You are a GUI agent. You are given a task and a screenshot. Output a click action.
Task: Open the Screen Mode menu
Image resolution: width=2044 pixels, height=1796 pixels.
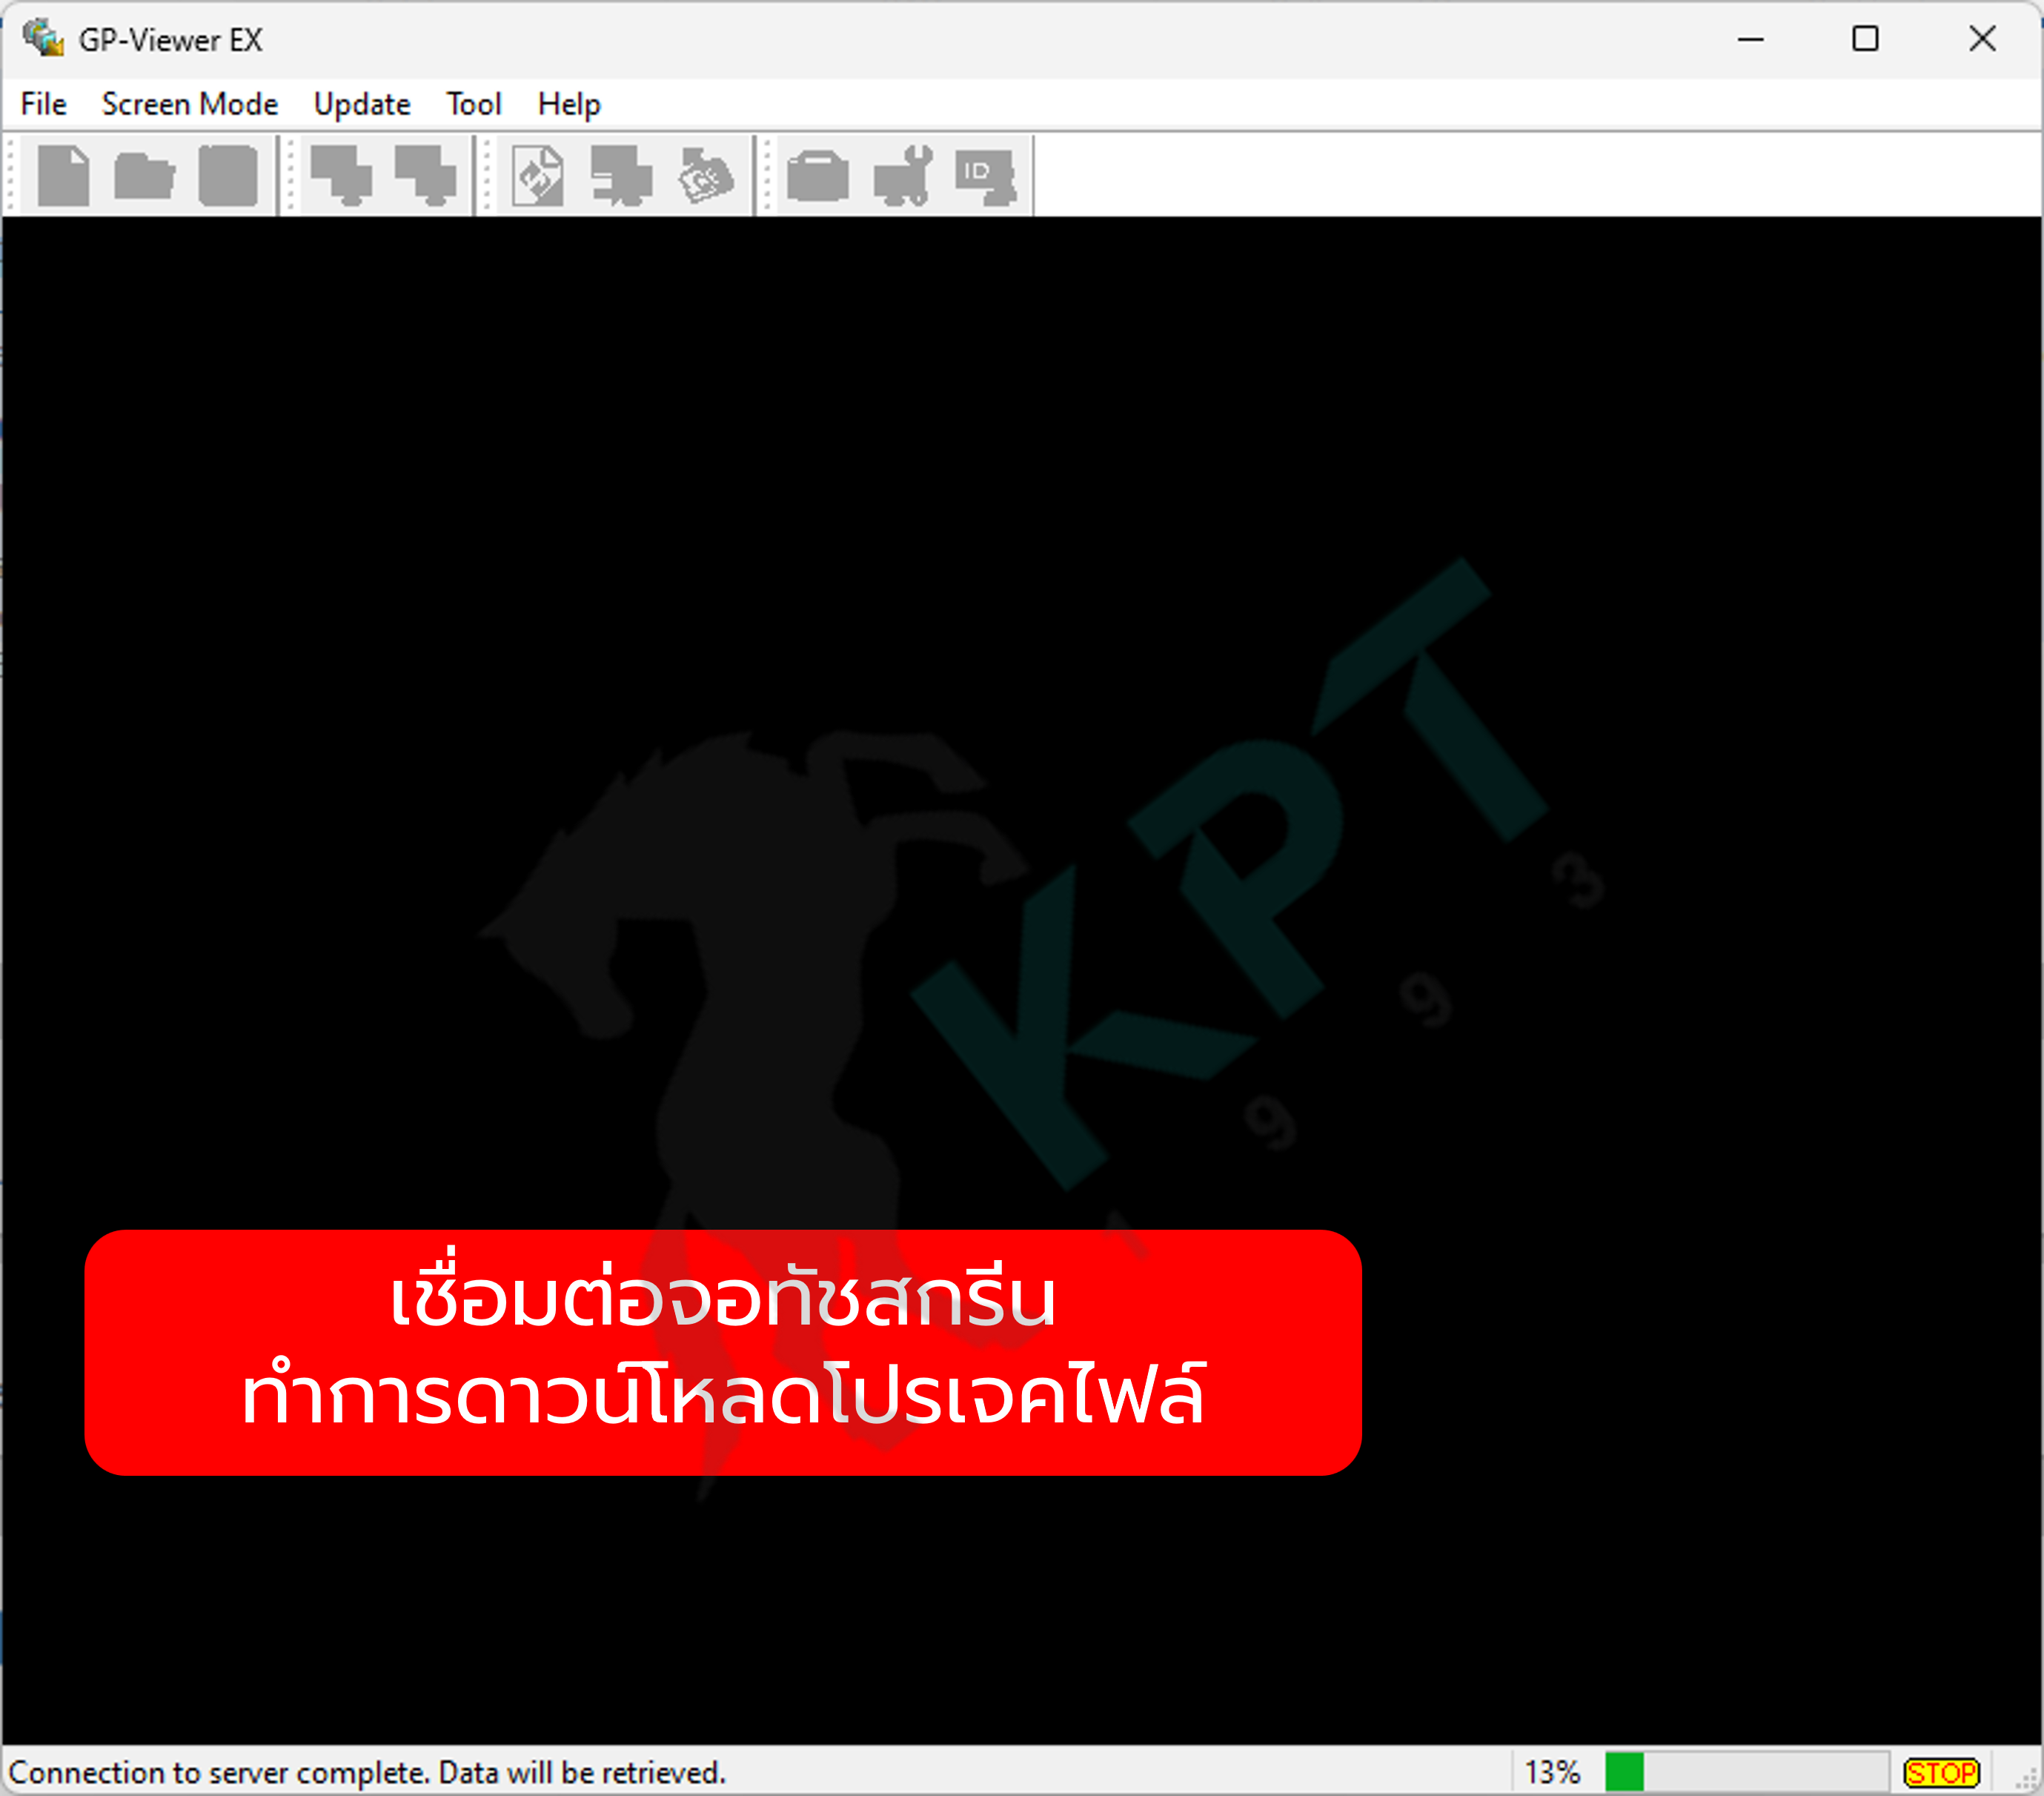[x=190, y=104]
